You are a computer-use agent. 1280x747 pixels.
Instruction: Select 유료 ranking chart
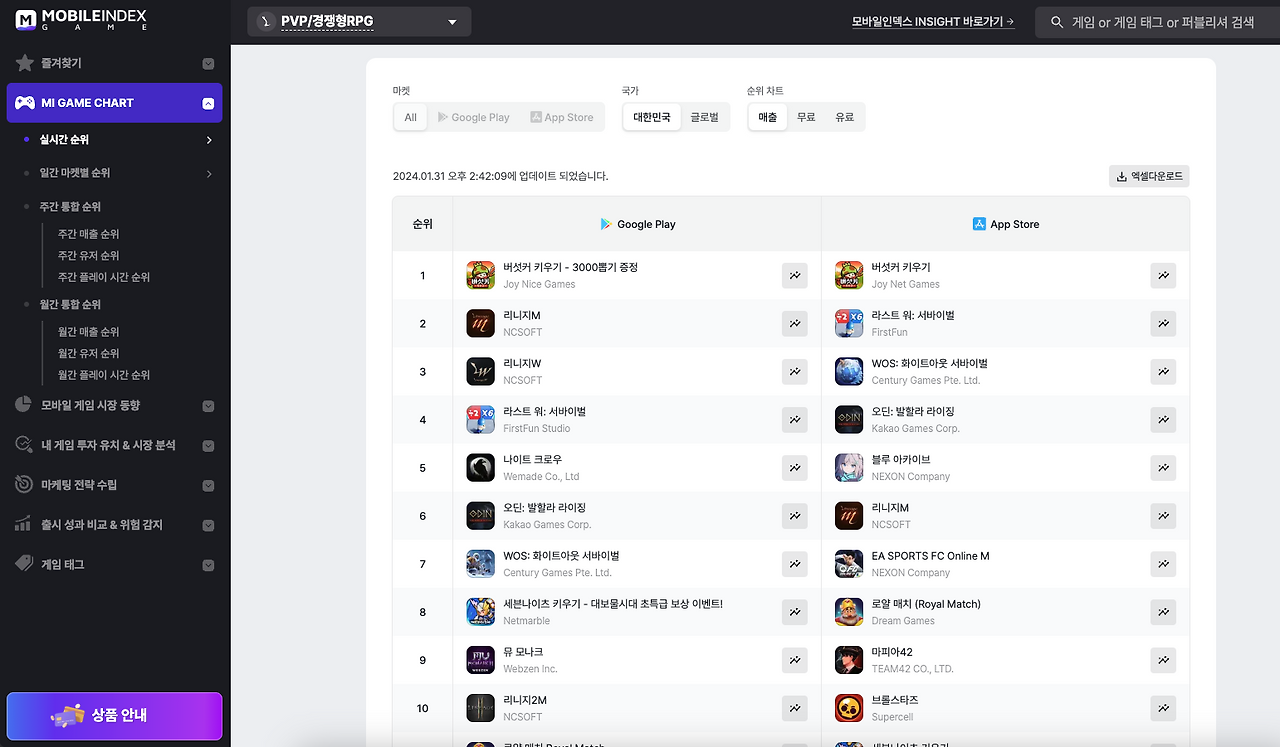click(x=845, y=117)
